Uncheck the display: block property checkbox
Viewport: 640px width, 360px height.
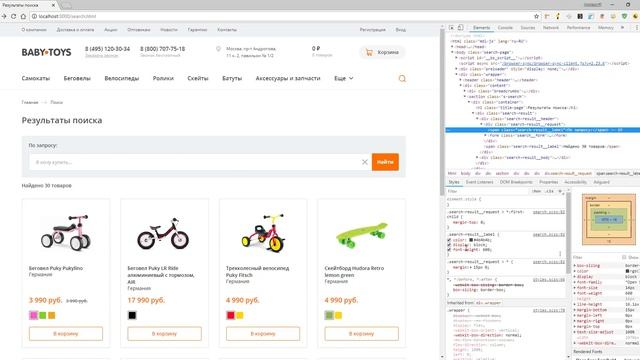(x=449, y=245)
